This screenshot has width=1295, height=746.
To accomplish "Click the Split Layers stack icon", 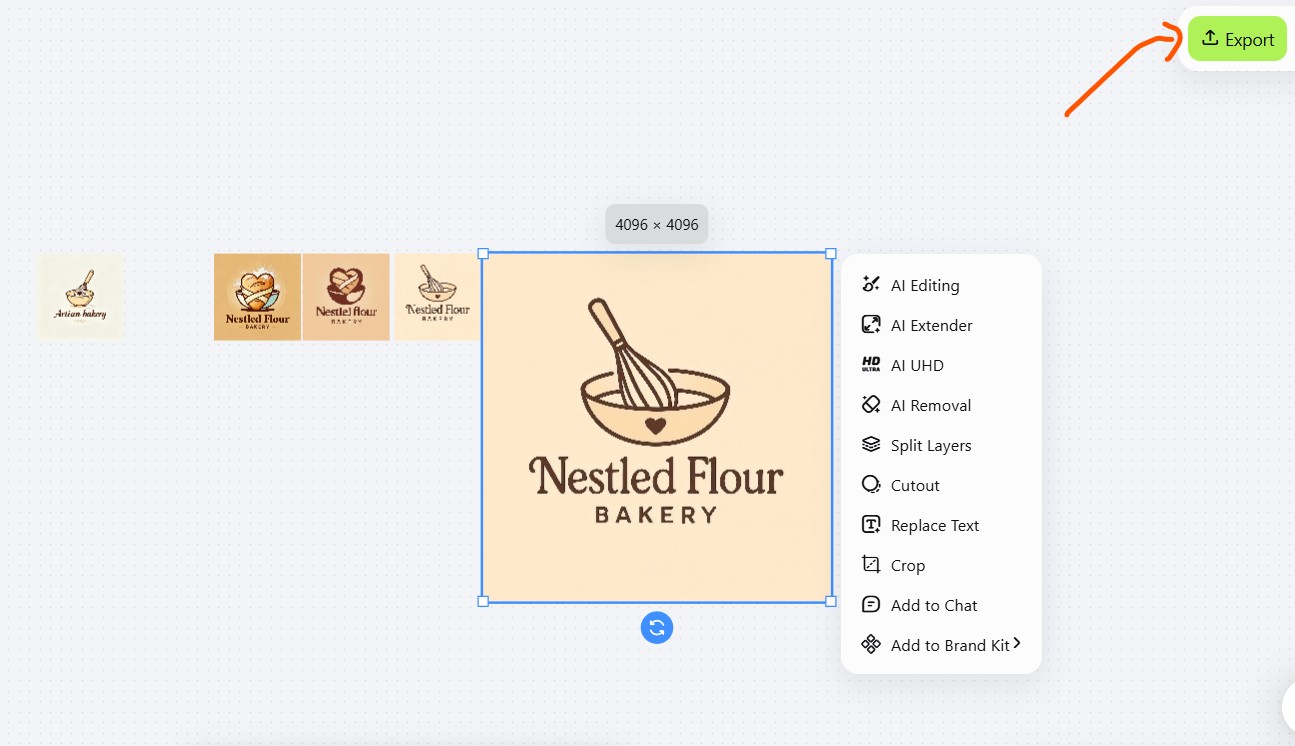I will [871, 445].
